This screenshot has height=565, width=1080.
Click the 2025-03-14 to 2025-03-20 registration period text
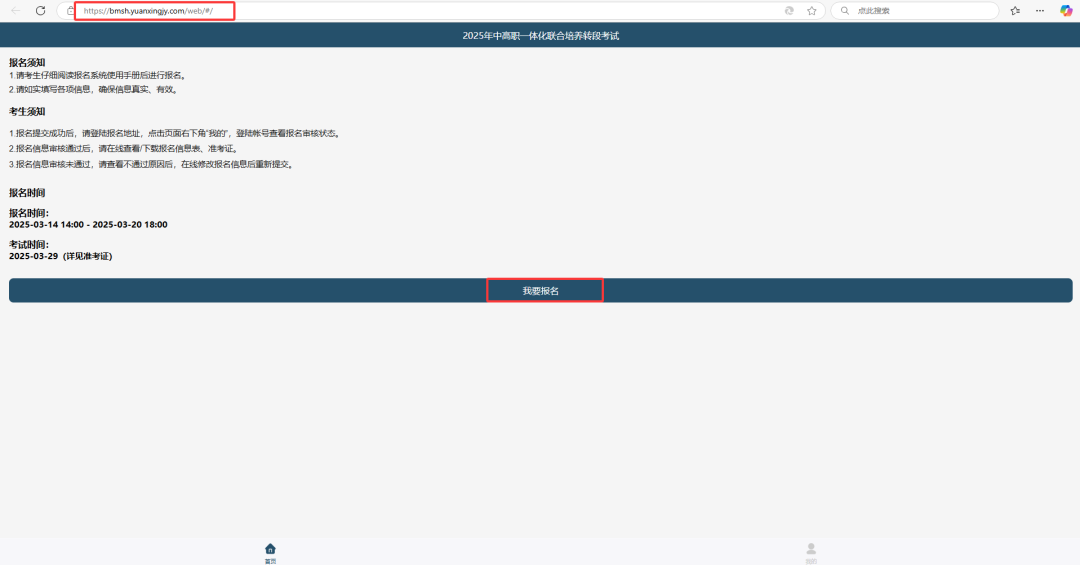88,224
